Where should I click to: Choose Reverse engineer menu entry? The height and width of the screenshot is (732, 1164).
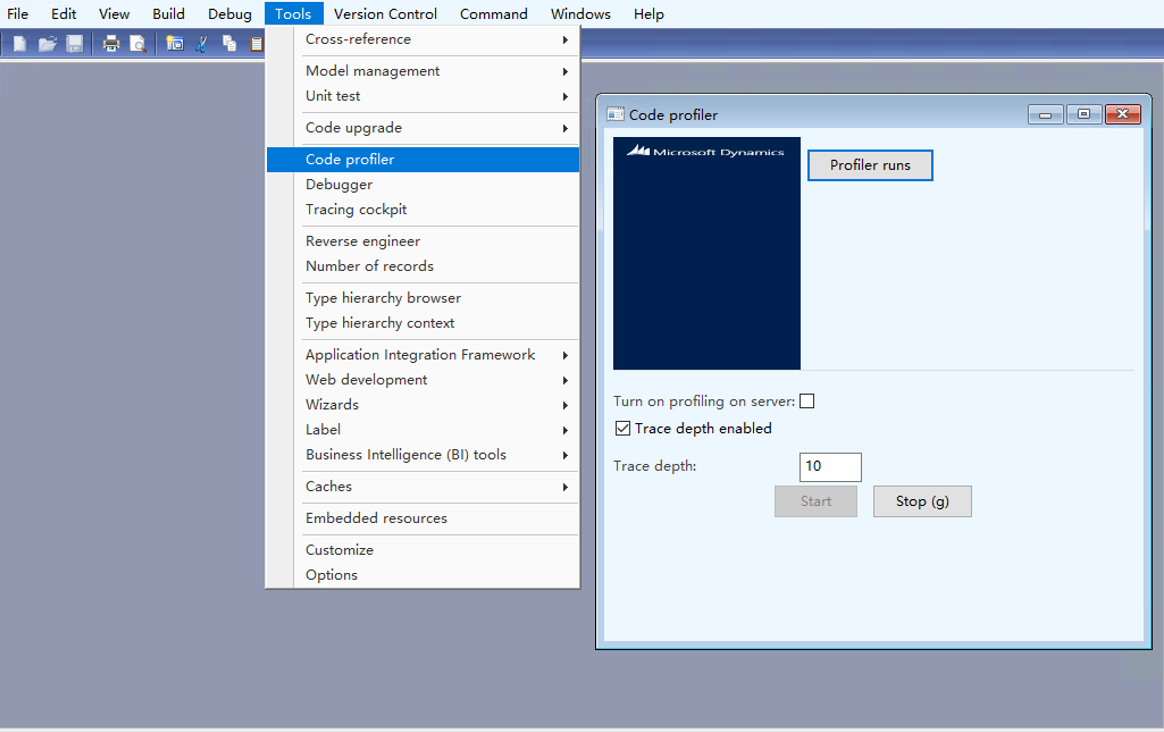click(422, 241)
